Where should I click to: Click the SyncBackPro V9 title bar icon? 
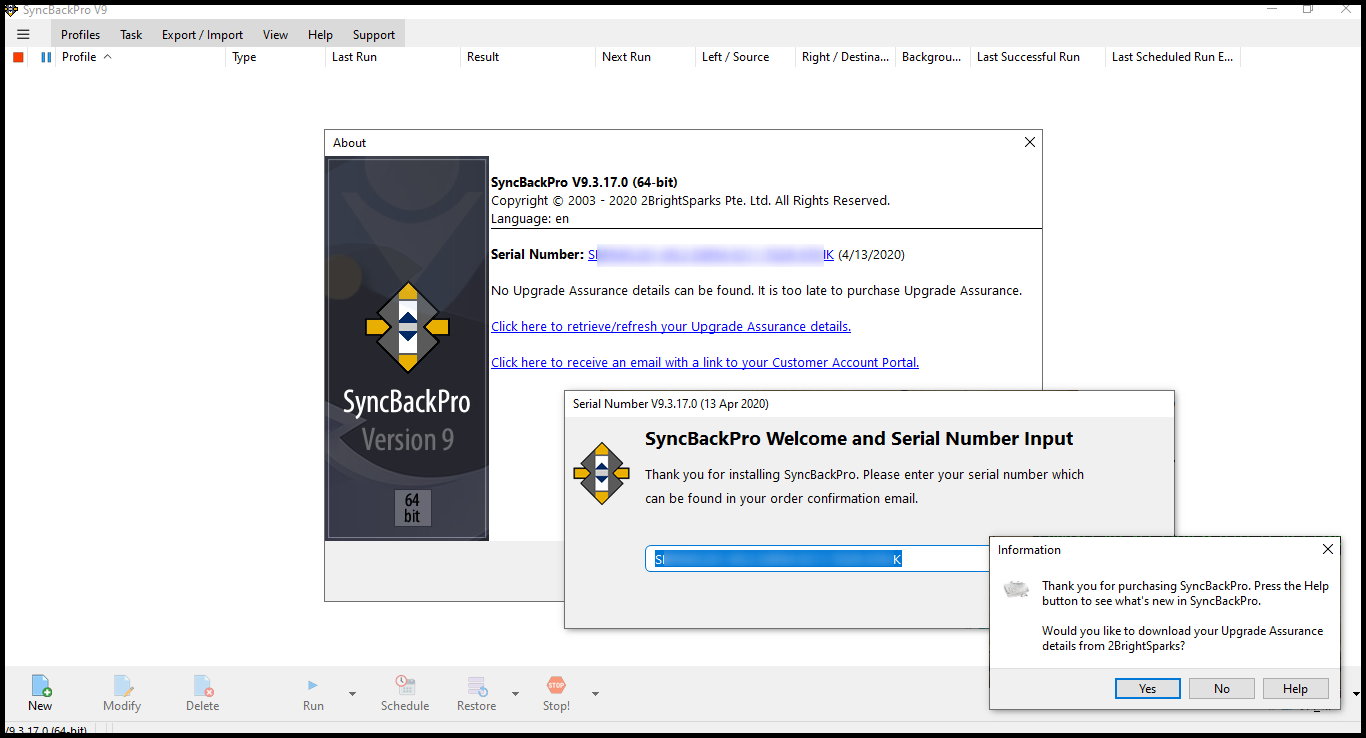(x=11, y=9)
